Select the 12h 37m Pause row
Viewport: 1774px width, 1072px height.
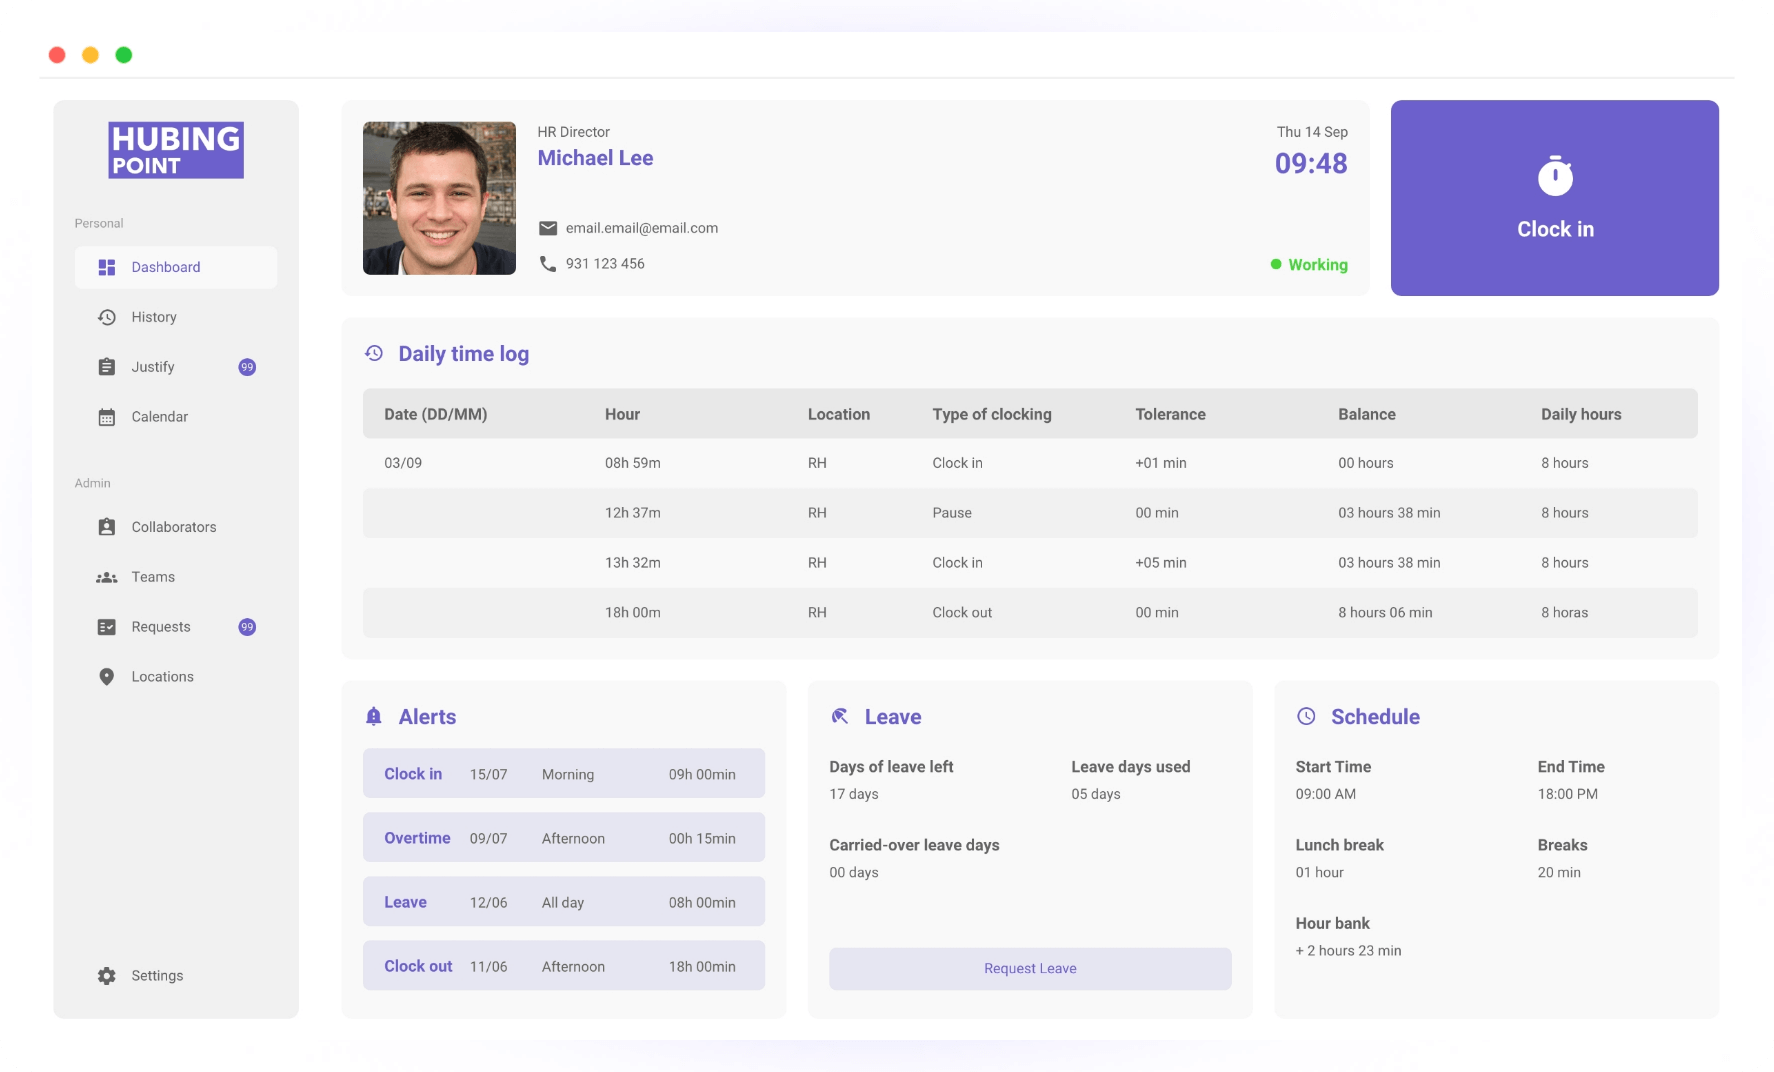click(1030, 513)
